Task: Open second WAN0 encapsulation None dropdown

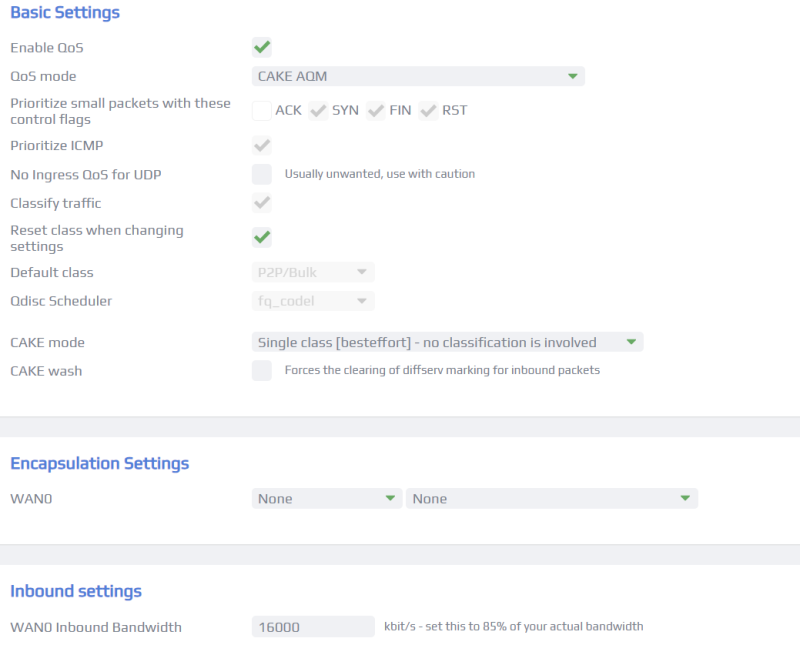Action: click(552, 498)
